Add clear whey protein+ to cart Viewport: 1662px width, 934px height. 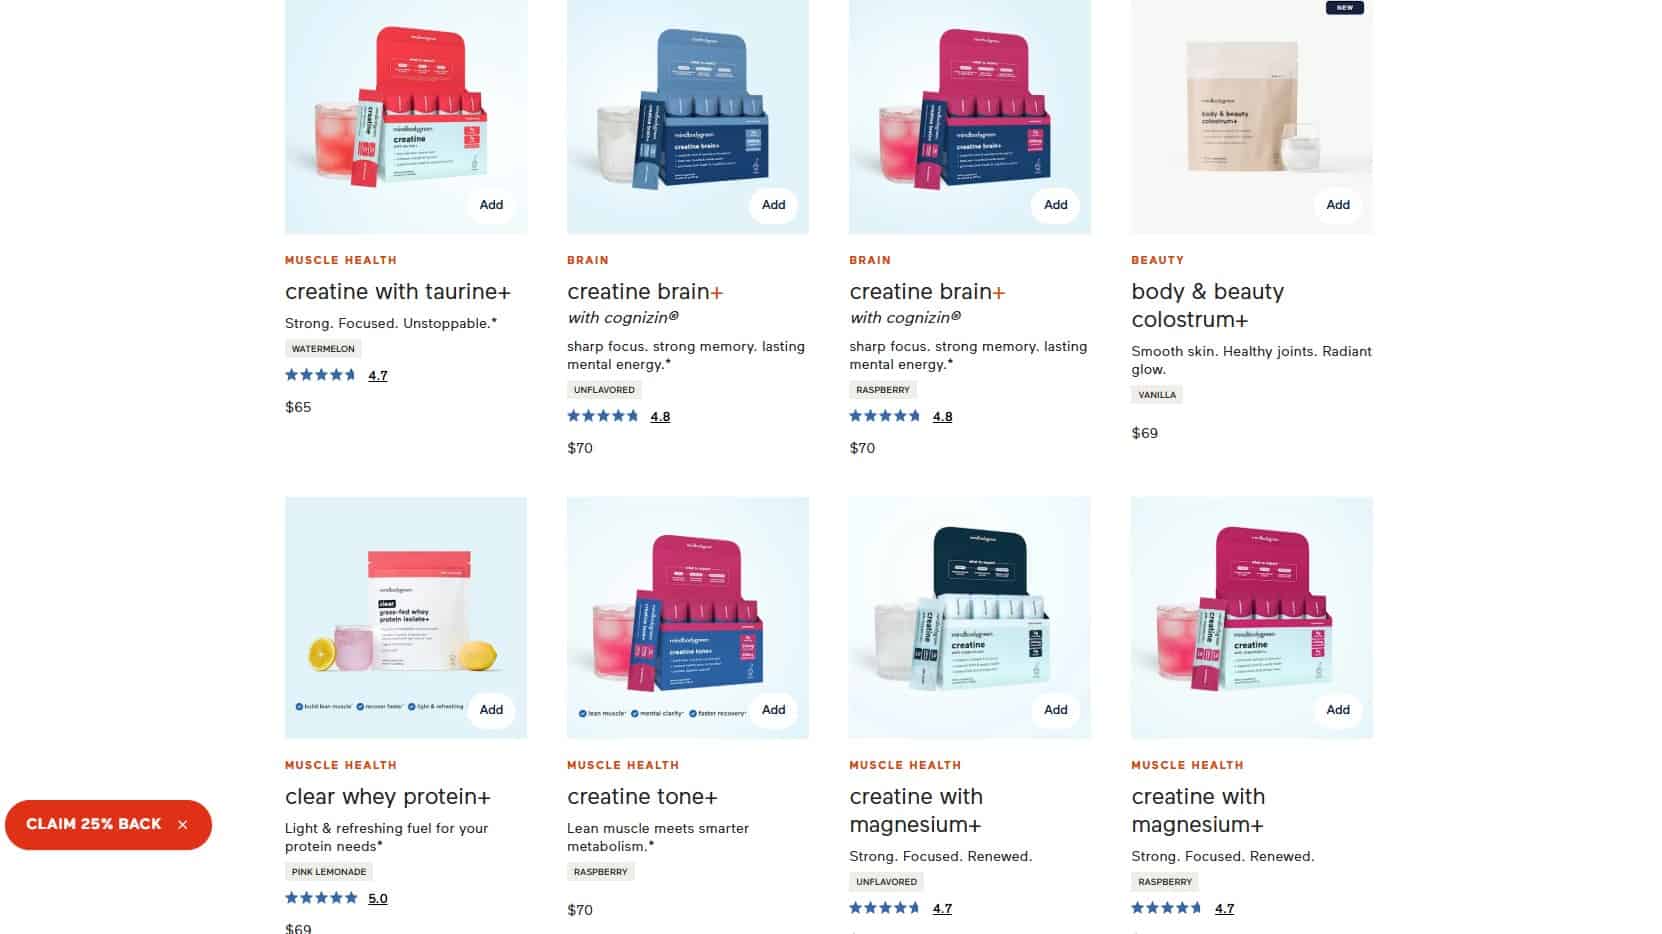491,710
